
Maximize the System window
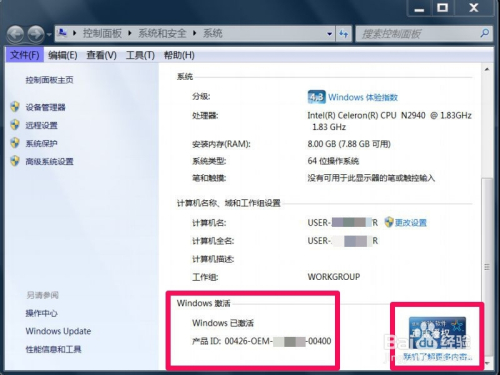pos(442,8)
